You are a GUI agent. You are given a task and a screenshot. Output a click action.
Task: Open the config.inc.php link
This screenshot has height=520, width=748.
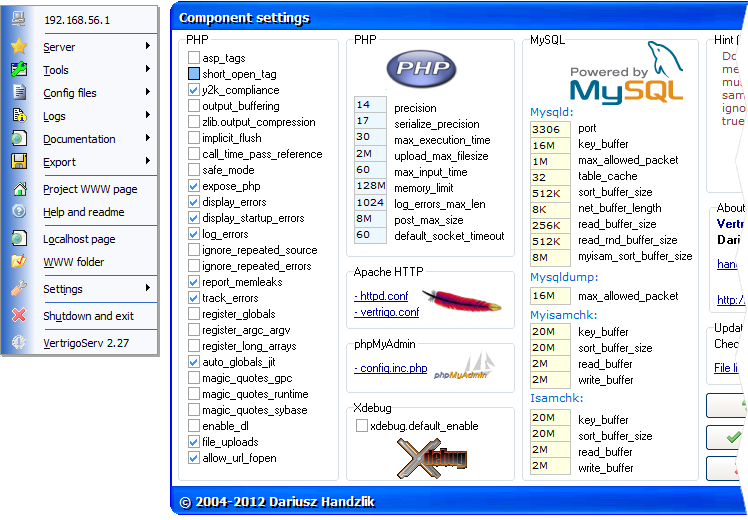coord(391,368)
